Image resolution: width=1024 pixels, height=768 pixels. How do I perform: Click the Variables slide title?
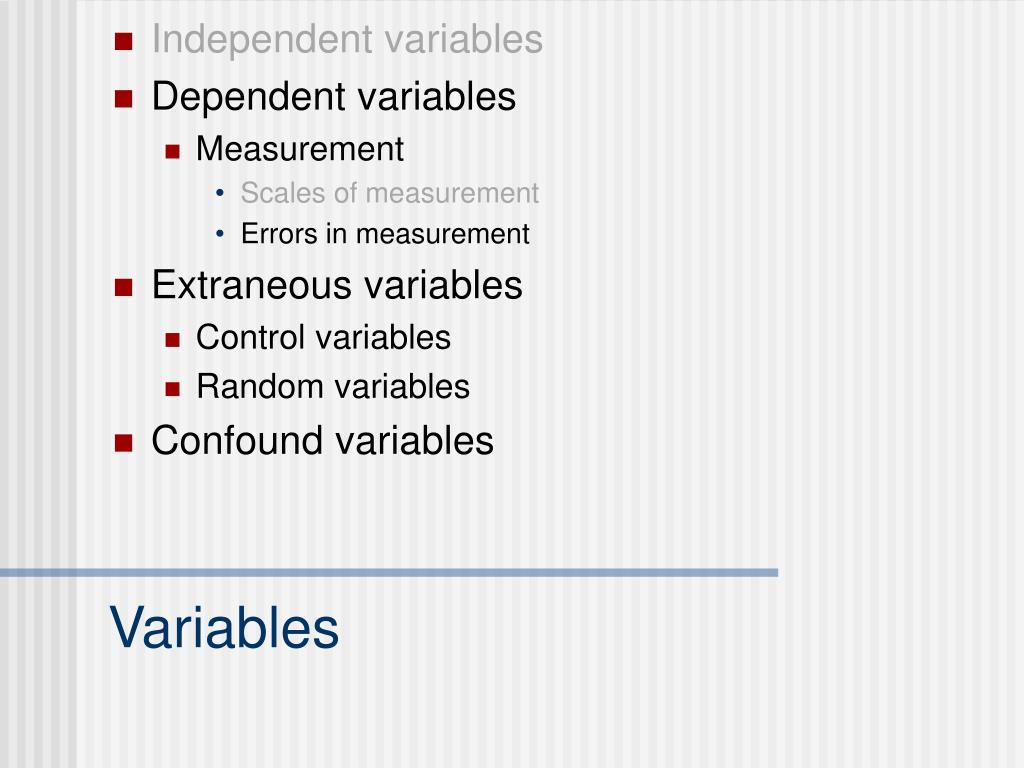[x=224, y=628]
